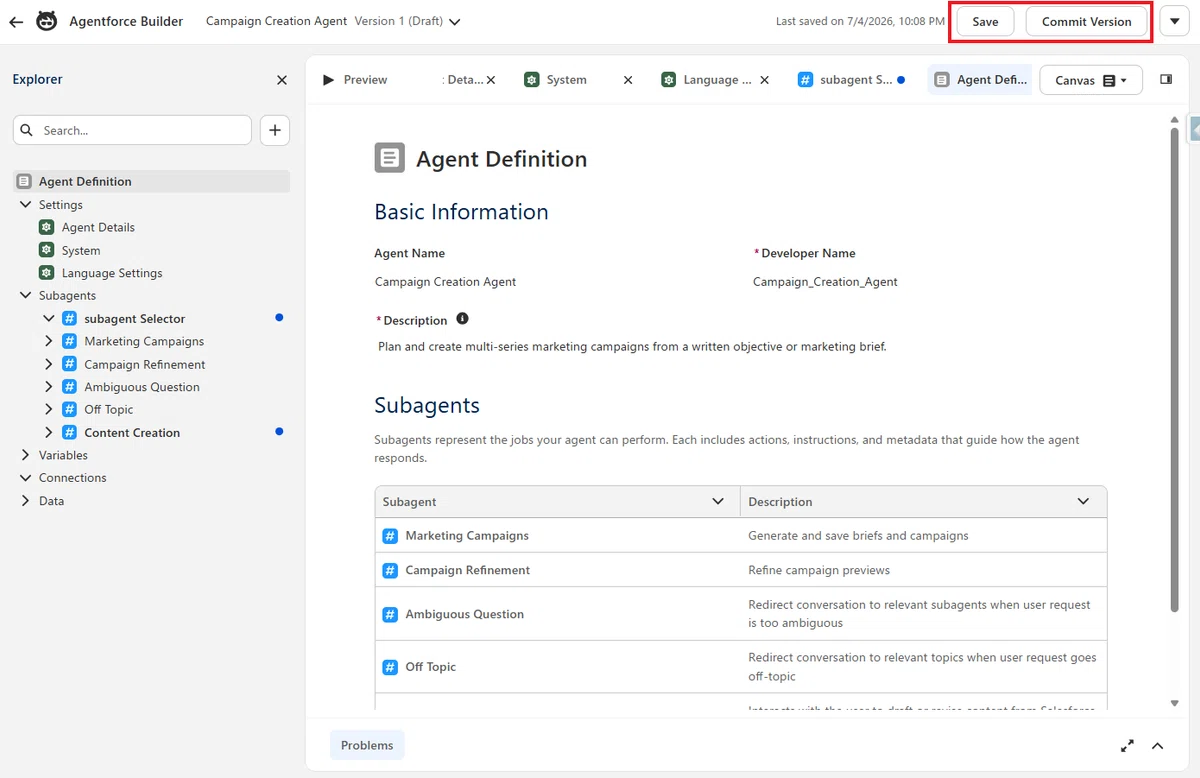The height and width of the screenshot is (778, 1200).
Task: Click the System gear icon in tree
Action: (x=46, y=250)
